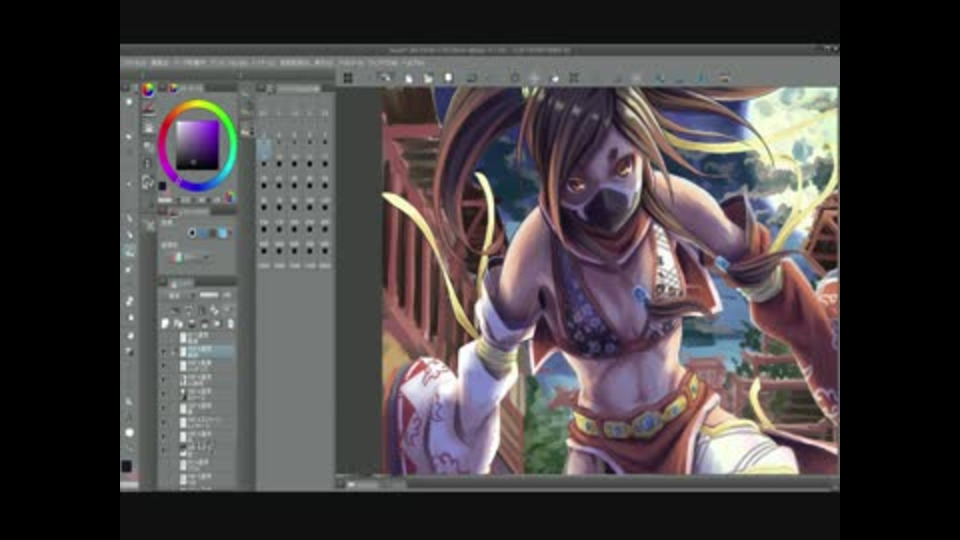Pick a color in the purple color square
Image resolution: width=960 pixels, height=540 pixels.
tap(196, 143)
